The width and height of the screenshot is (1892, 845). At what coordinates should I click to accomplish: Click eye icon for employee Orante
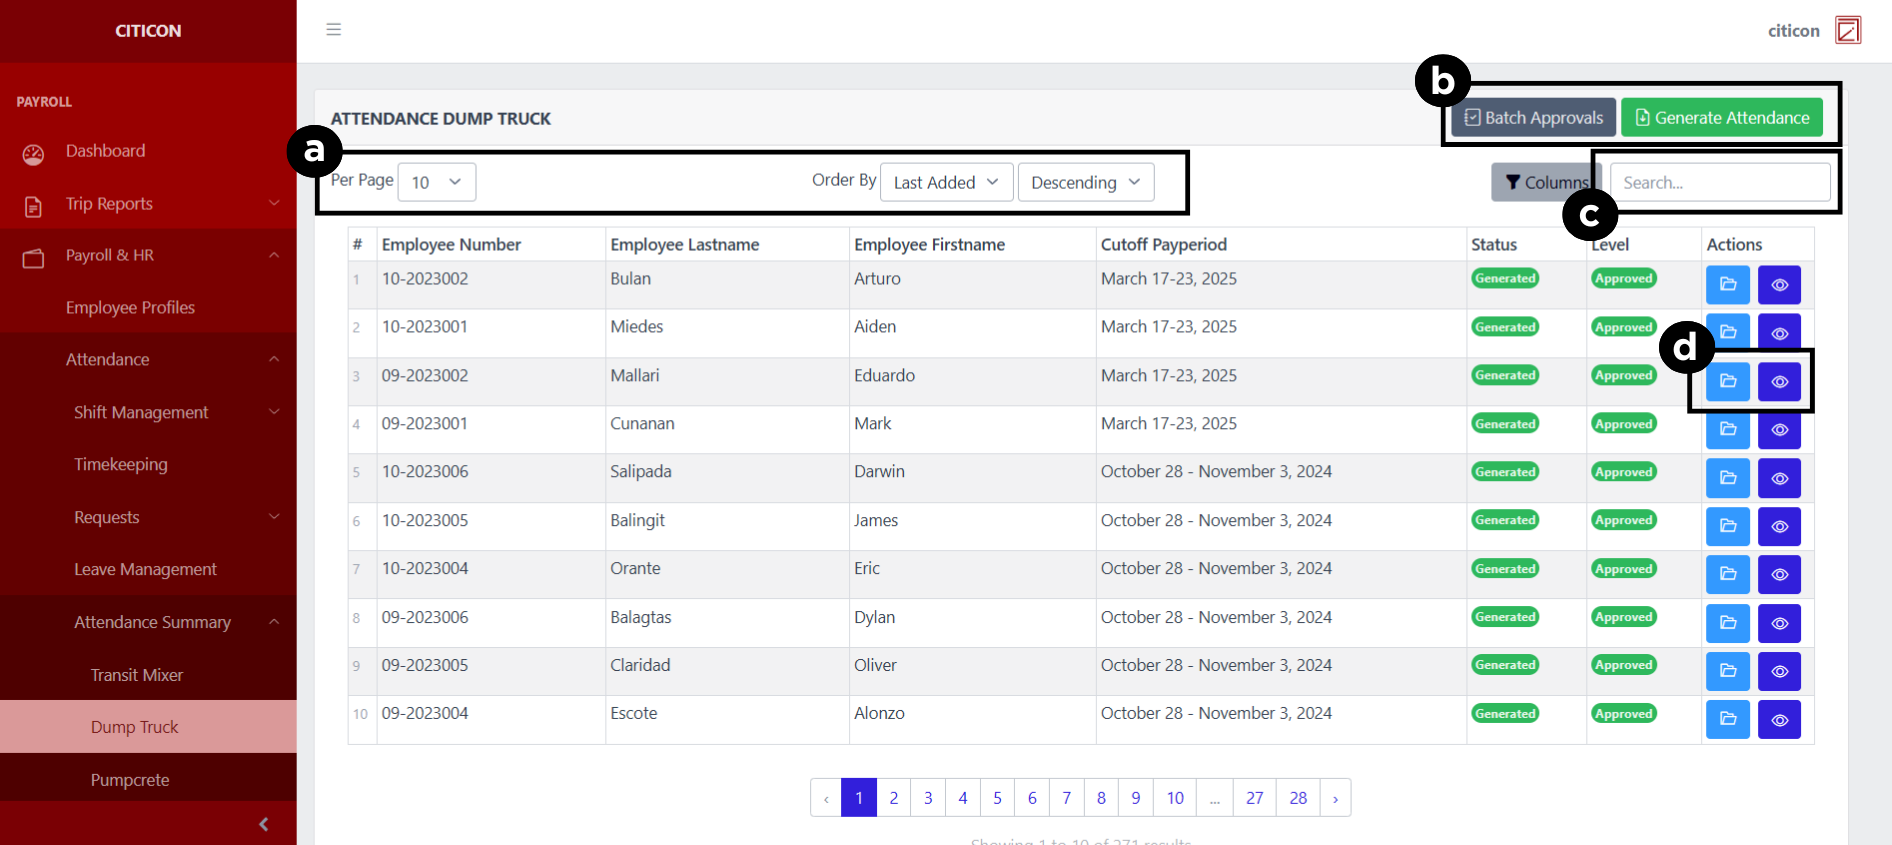pos(1779,574)
